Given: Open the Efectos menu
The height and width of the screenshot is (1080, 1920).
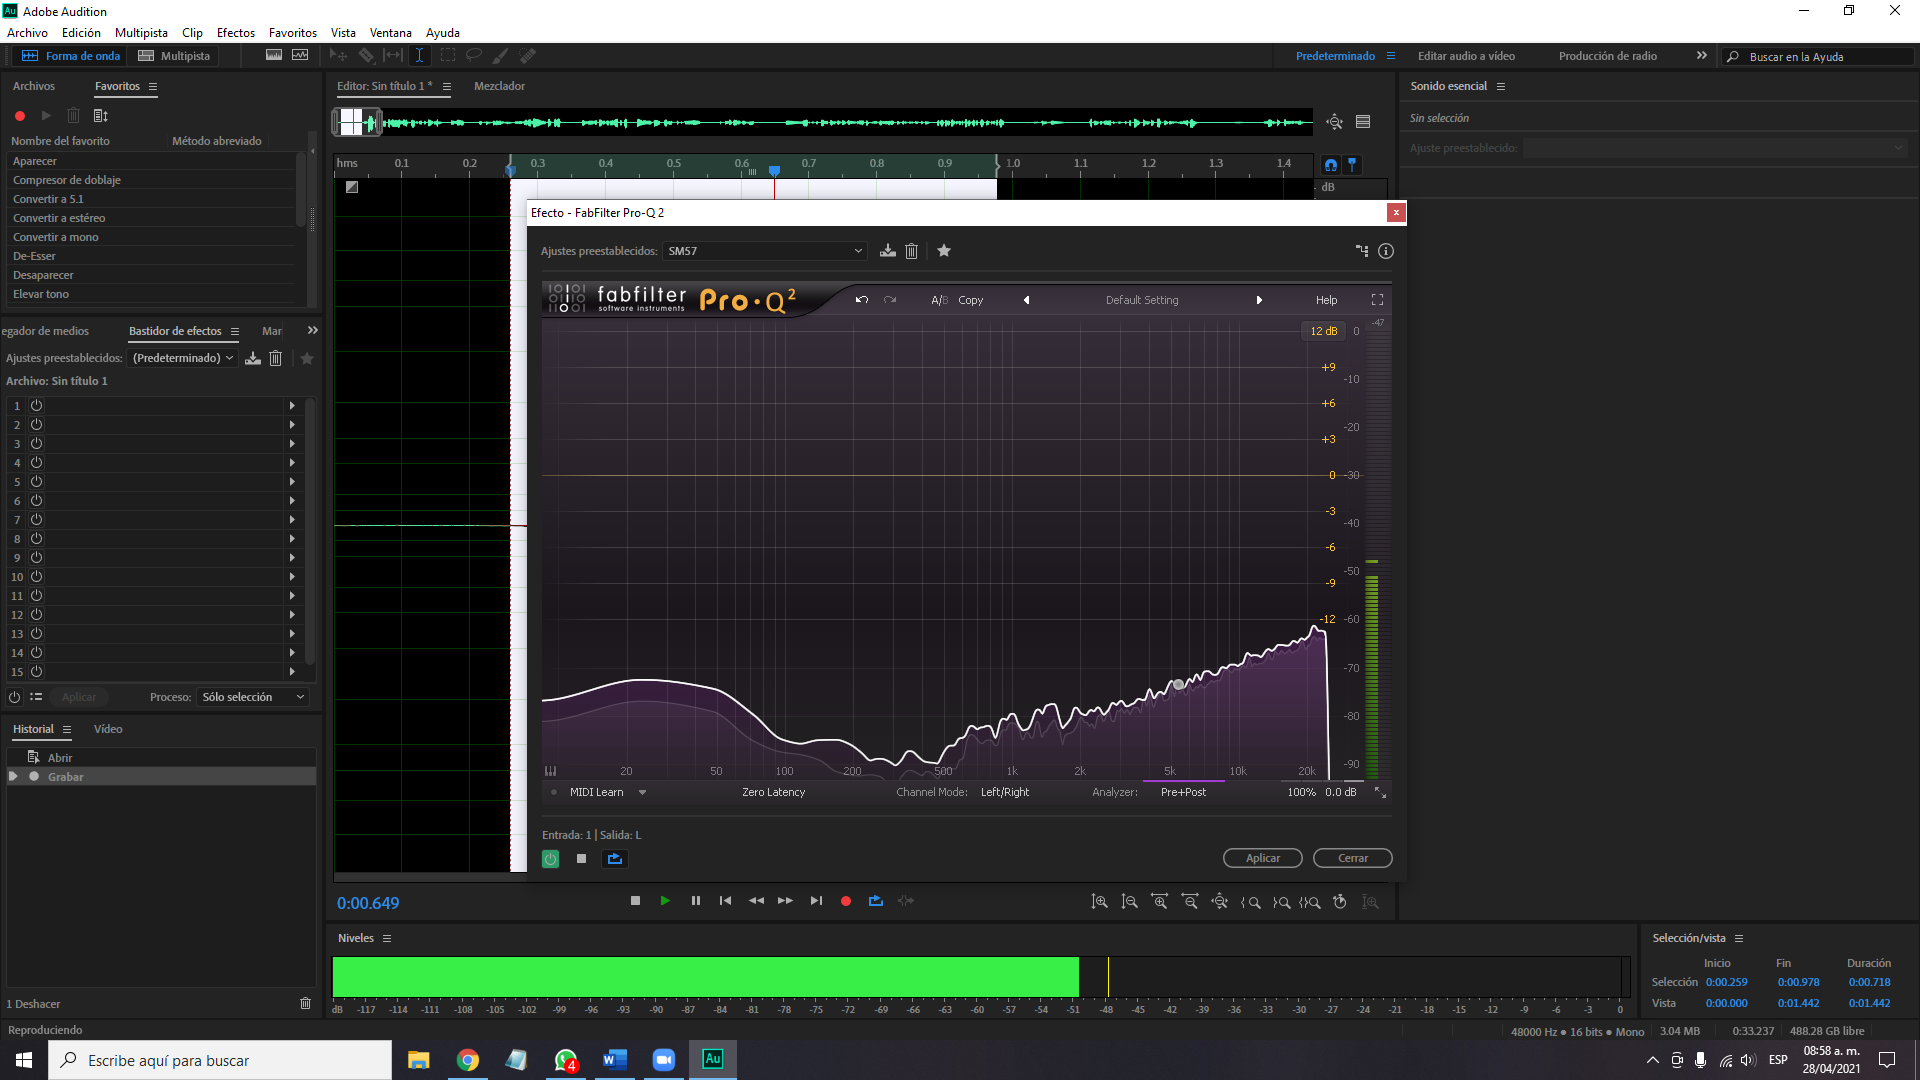Looking at the screenshot, I should (x=235, y=33).
